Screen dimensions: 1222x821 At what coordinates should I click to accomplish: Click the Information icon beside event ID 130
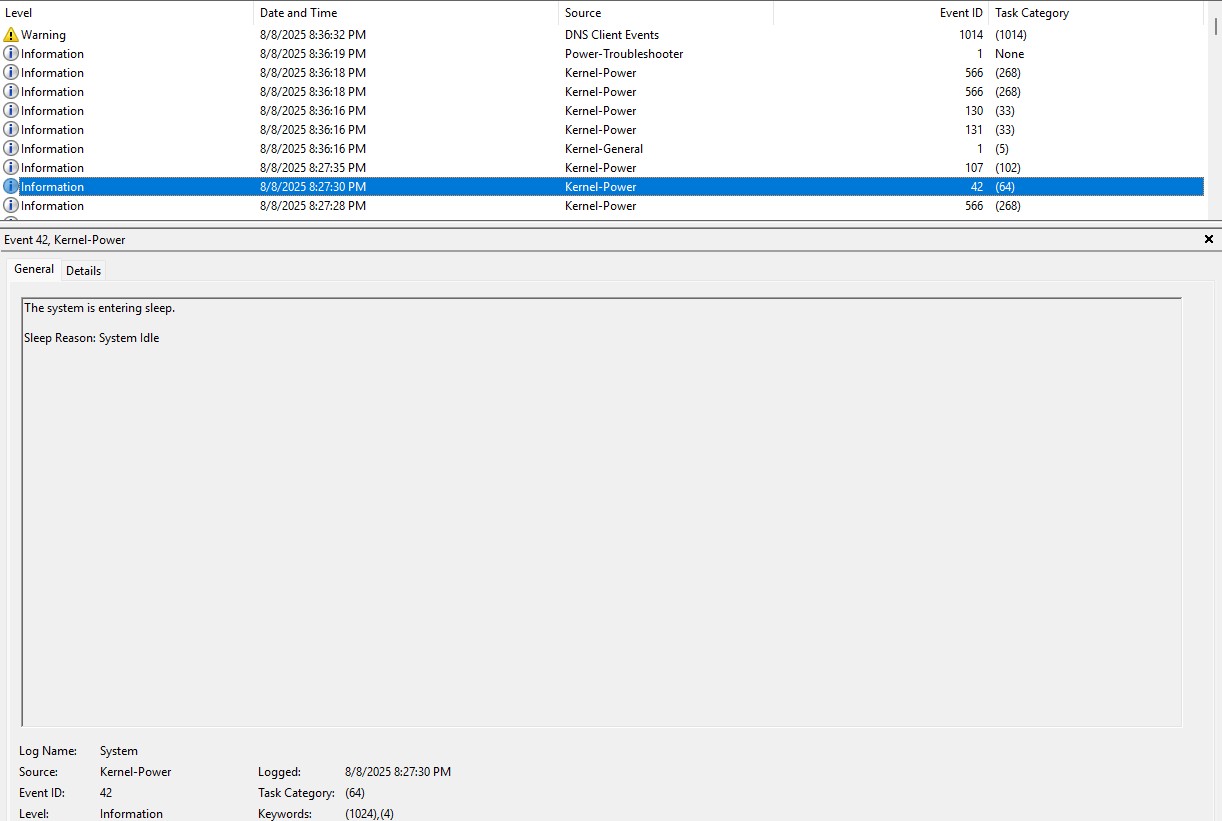click(x=10, y=110)
